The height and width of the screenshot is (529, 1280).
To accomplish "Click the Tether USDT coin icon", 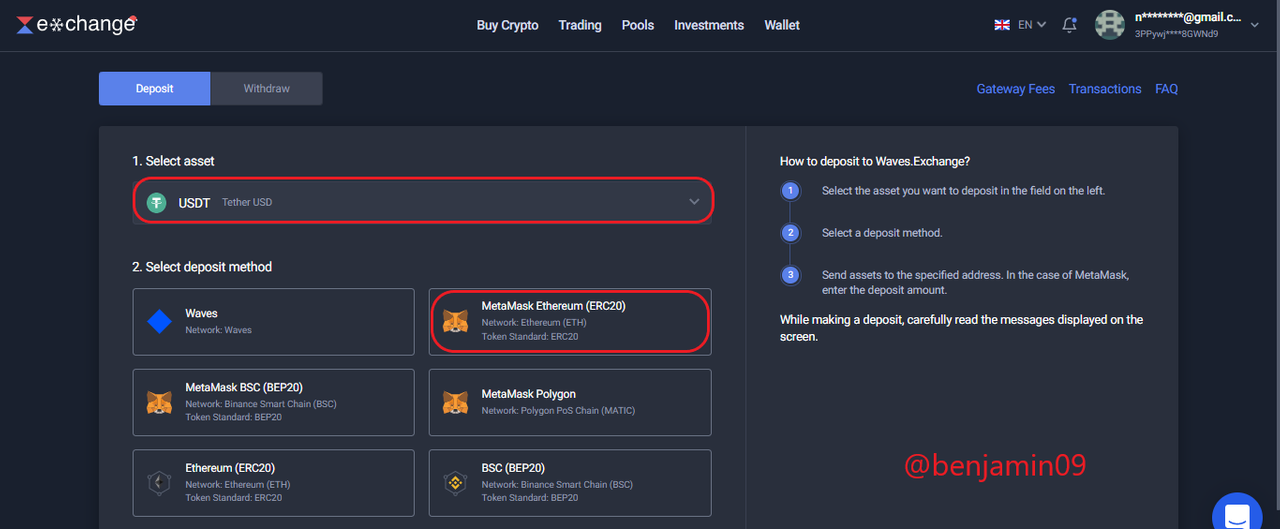I will [x=156, y=202].
